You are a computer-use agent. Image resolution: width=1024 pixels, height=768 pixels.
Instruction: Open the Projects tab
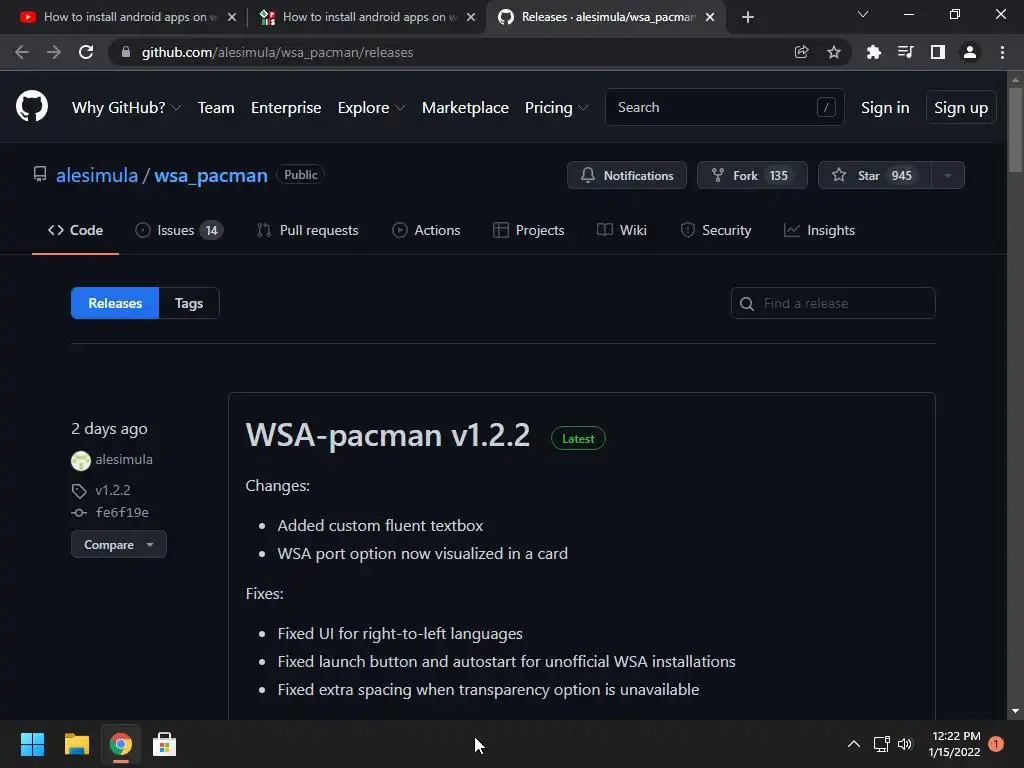tap(528, 230)
